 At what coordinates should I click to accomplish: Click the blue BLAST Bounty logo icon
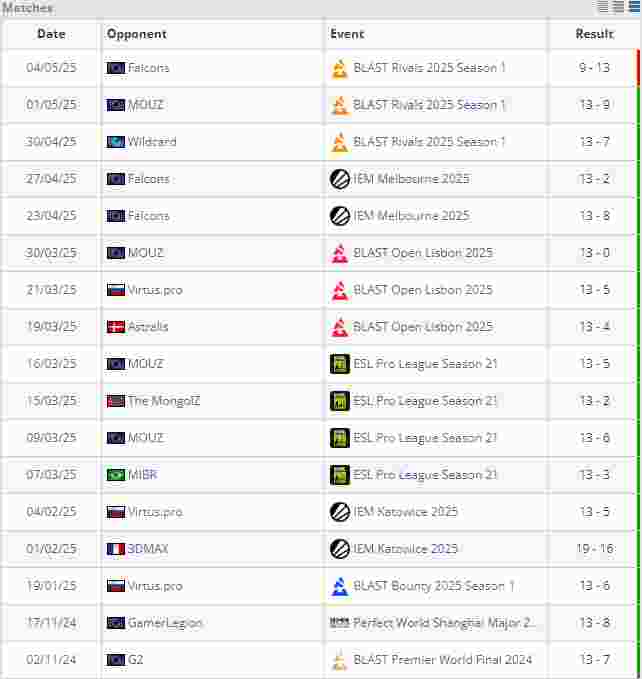[x=340, y=586]
